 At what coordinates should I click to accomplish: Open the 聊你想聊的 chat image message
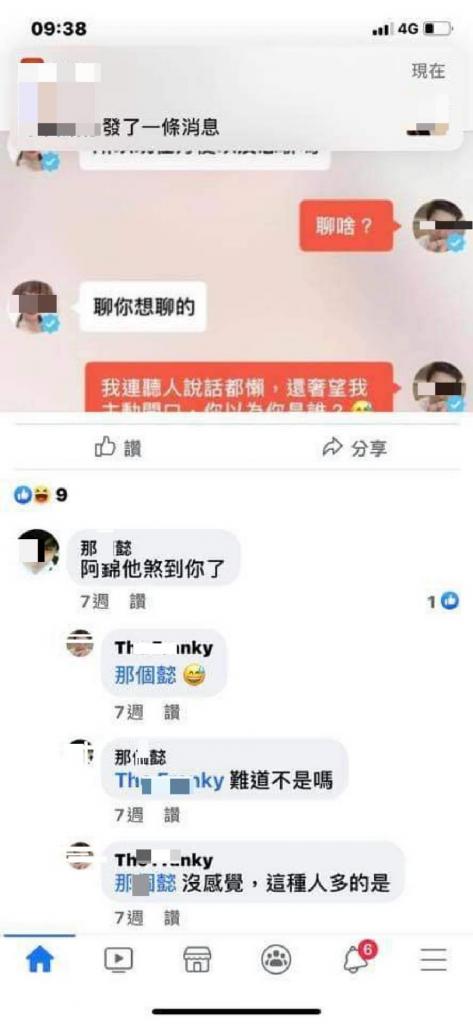[144, 307]
